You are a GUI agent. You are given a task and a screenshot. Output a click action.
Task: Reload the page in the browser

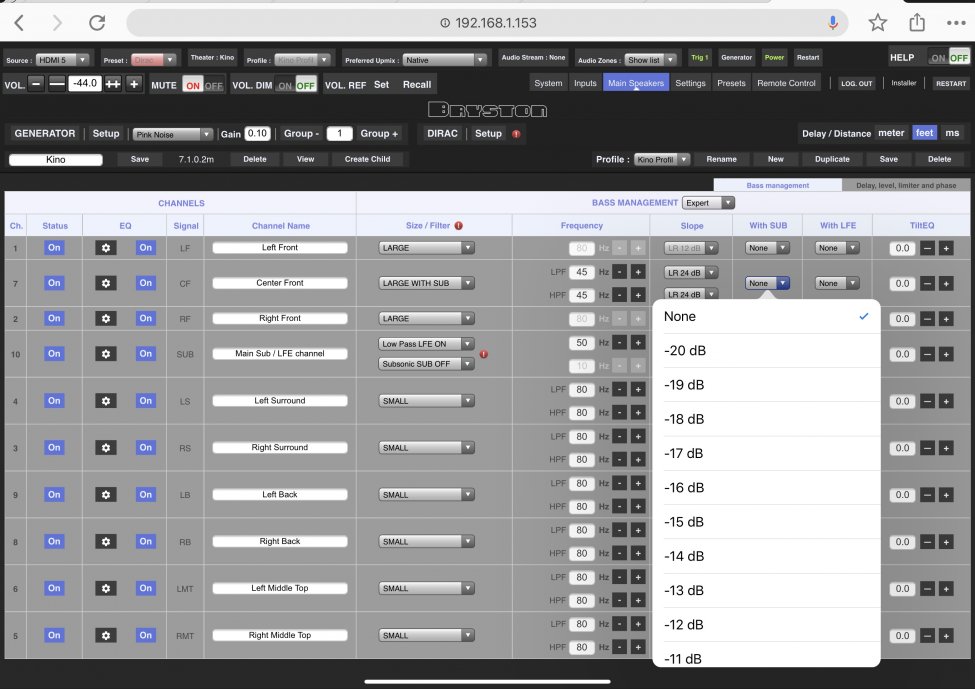pos(97,23)
